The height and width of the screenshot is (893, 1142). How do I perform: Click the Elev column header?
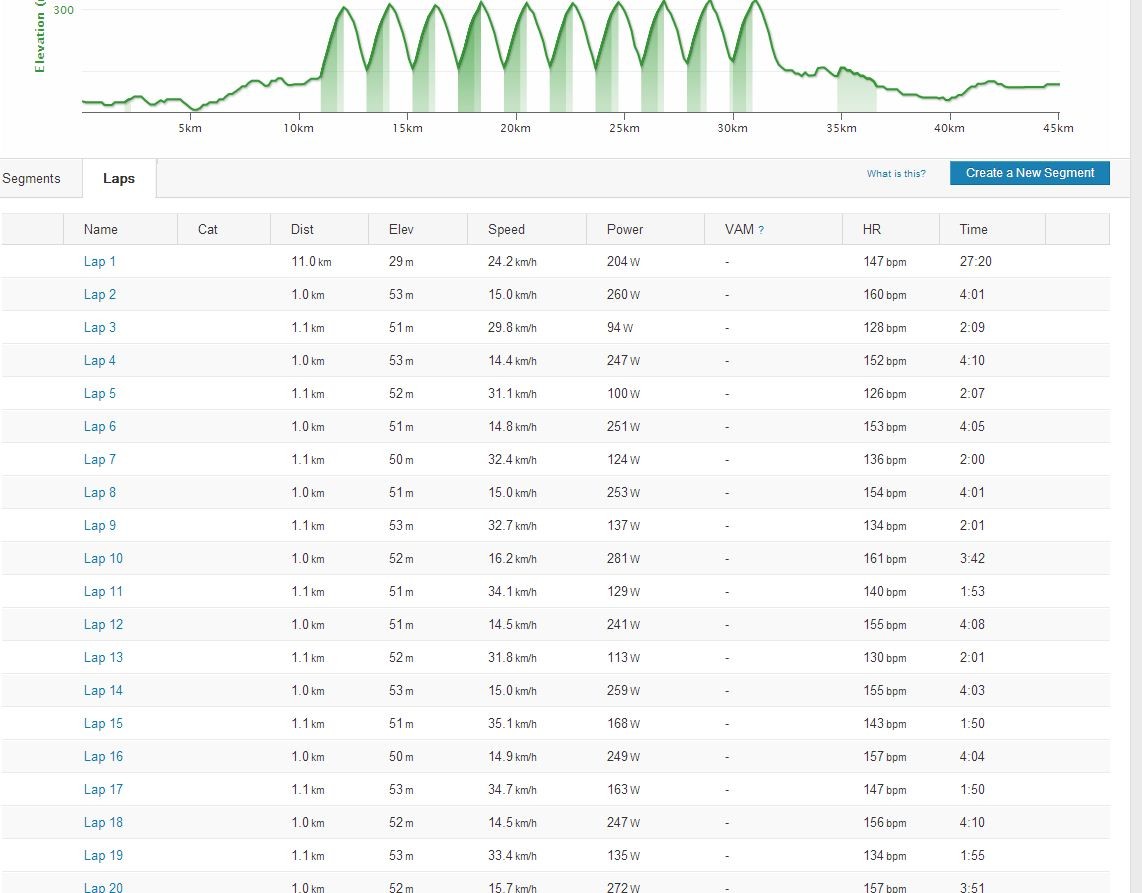click(401, 229)
